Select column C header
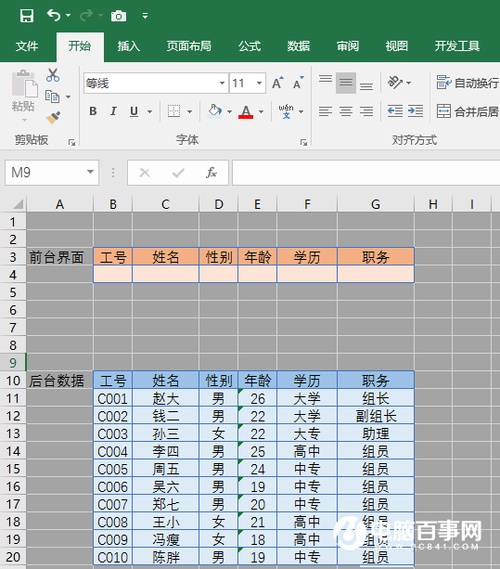Viewport: 500px width, 569px height. tap(165, 204)
